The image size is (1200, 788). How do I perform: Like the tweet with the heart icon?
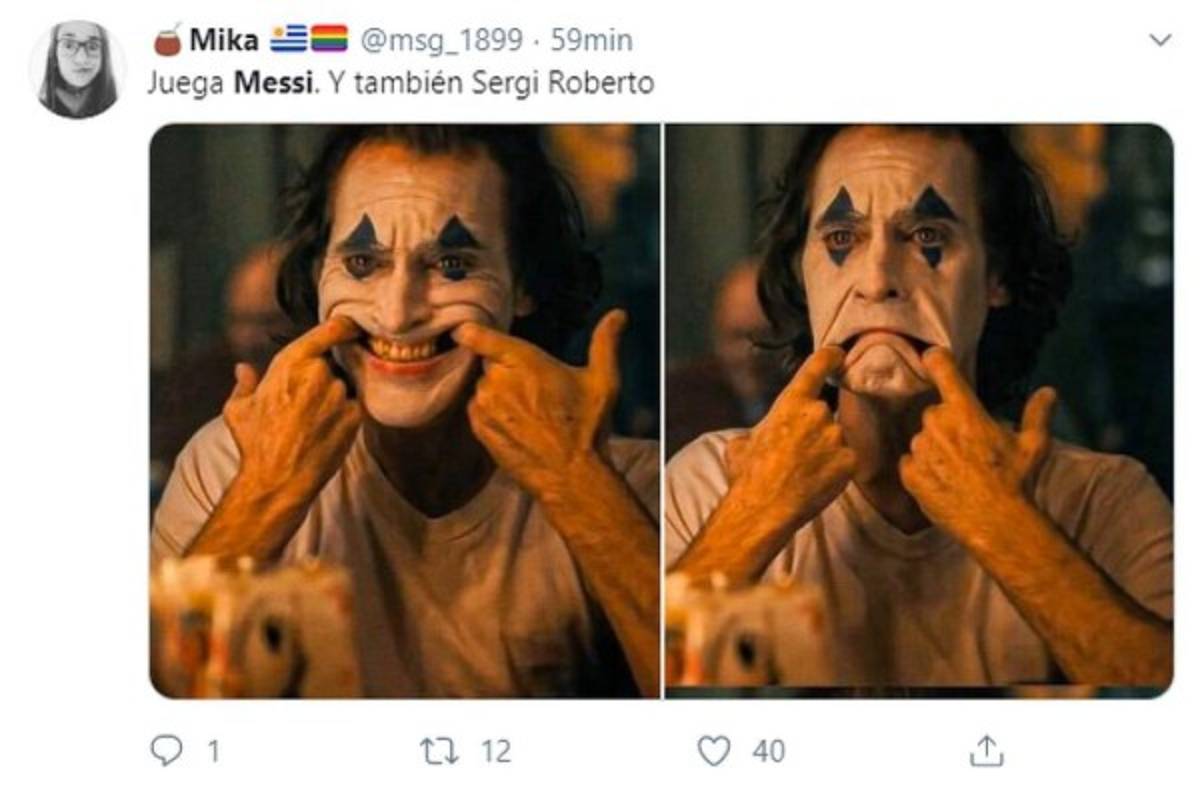click(713, 750)
